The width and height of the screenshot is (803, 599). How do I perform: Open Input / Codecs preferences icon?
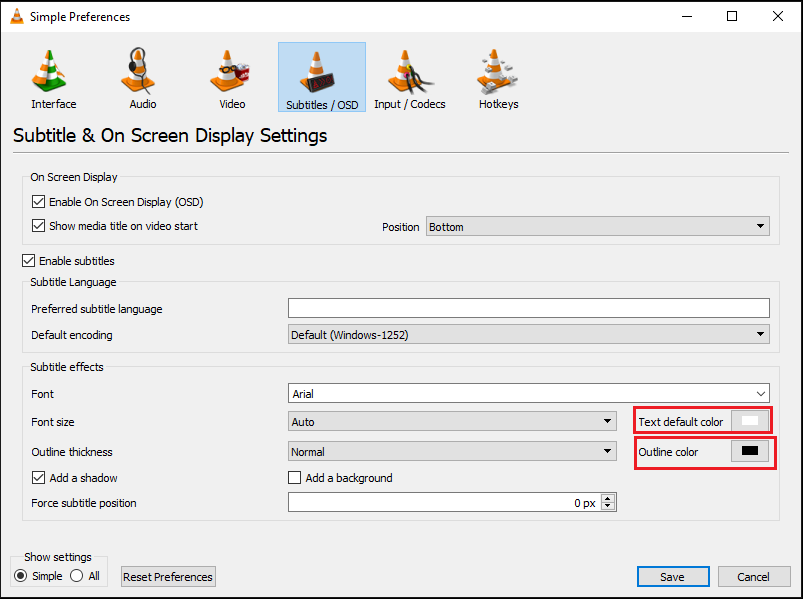point(410,71)
